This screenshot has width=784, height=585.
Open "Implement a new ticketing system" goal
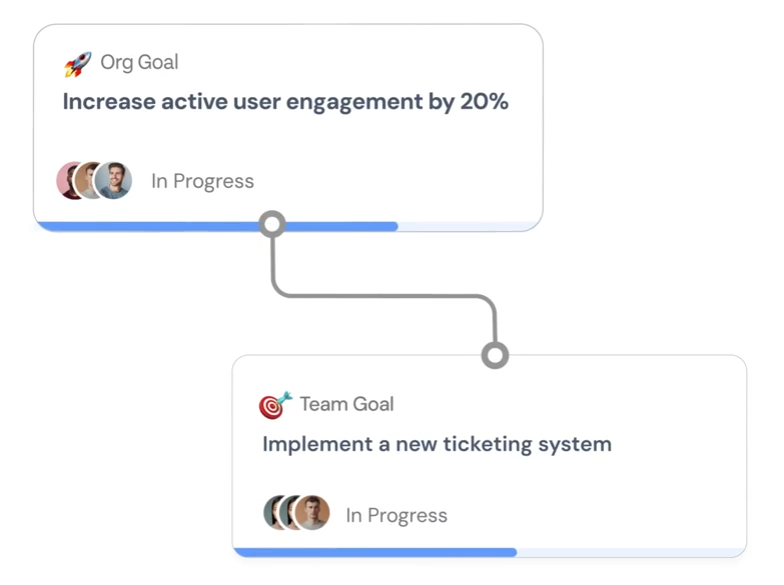pyautogui.click(x=436, y=444)
